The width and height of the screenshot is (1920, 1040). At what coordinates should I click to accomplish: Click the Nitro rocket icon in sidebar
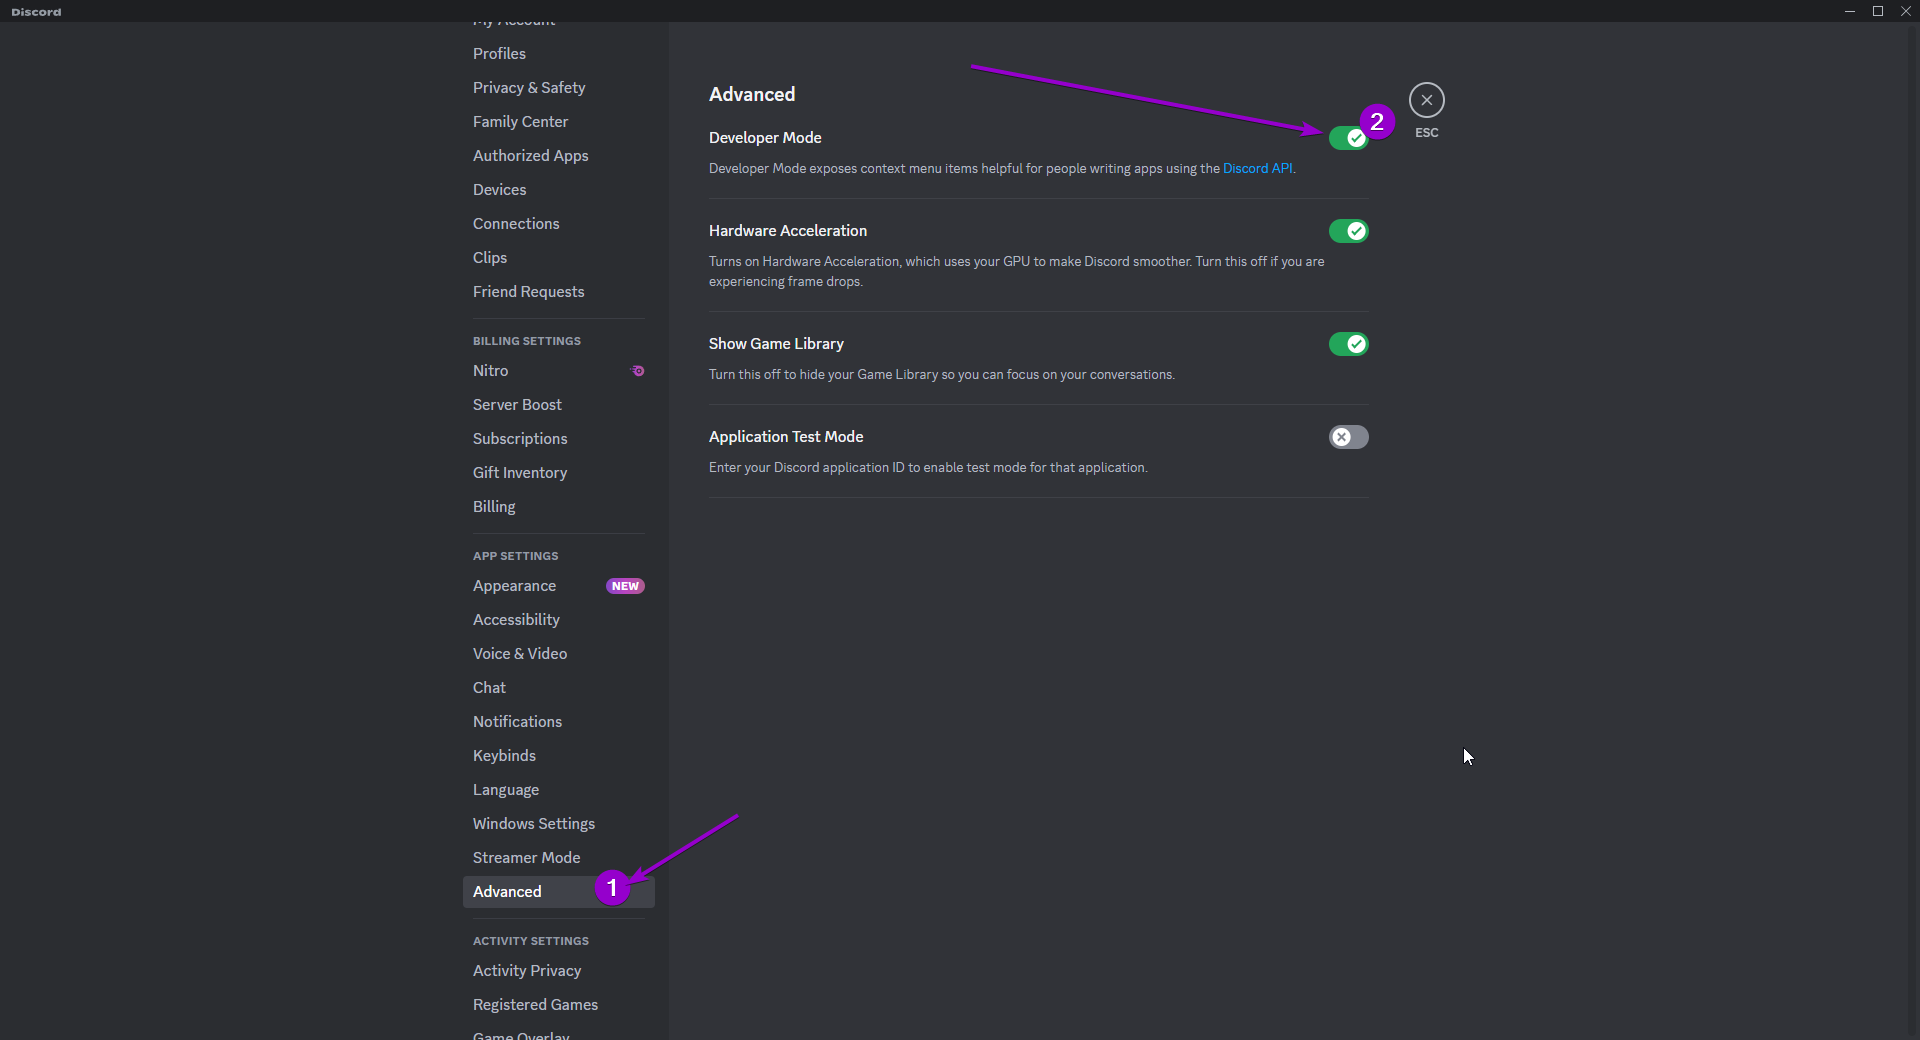pos(638,371)
